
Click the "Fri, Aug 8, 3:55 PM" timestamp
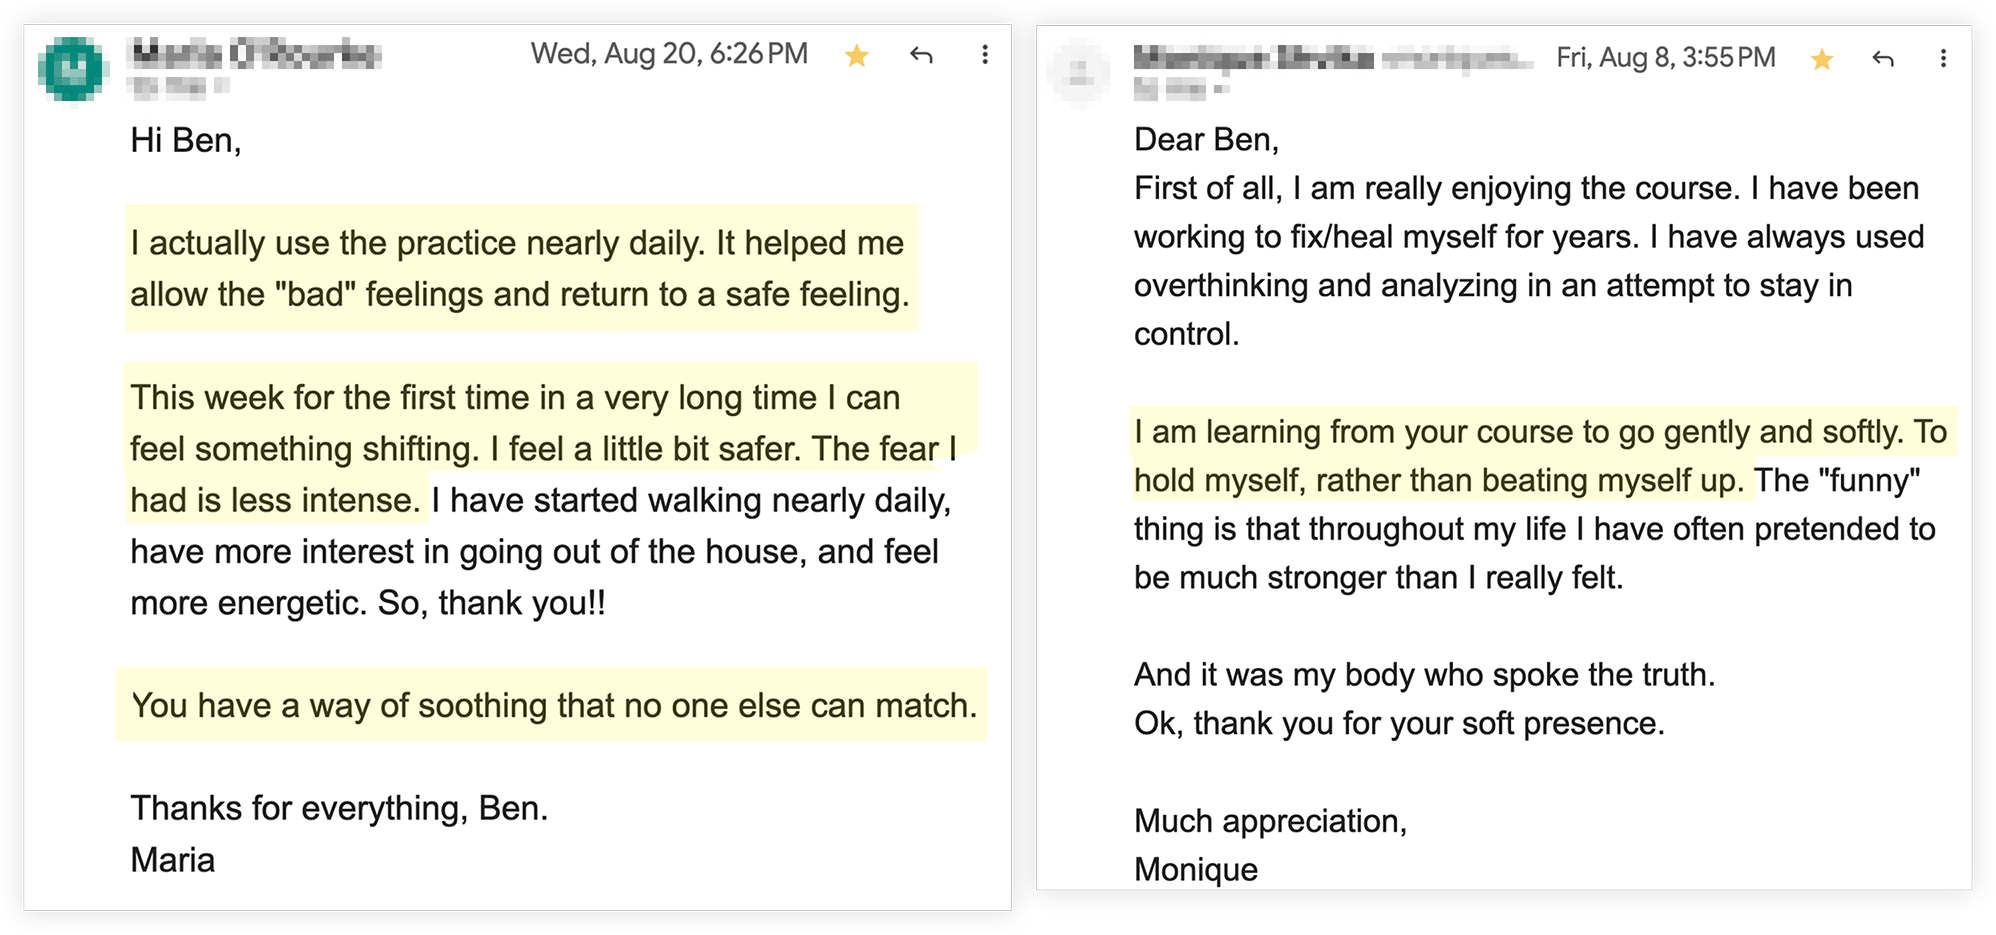pos(1665,58)
